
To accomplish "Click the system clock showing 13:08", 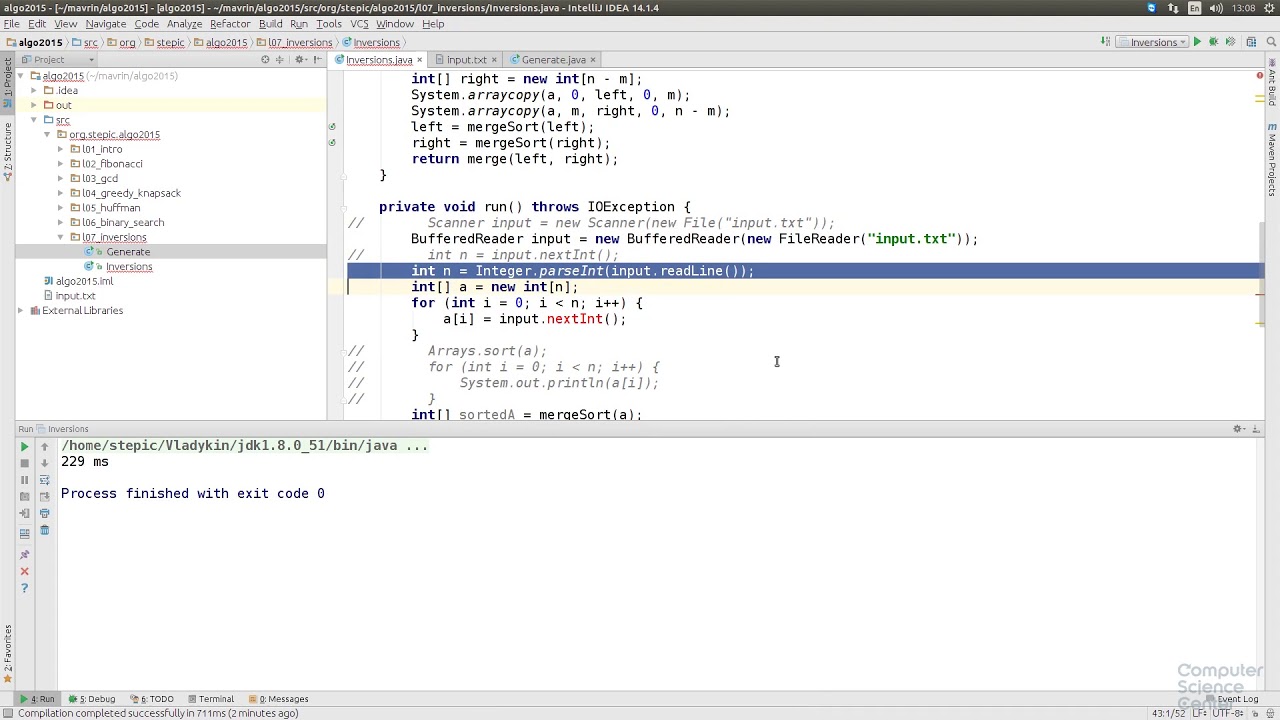I will click(1243, 8).
